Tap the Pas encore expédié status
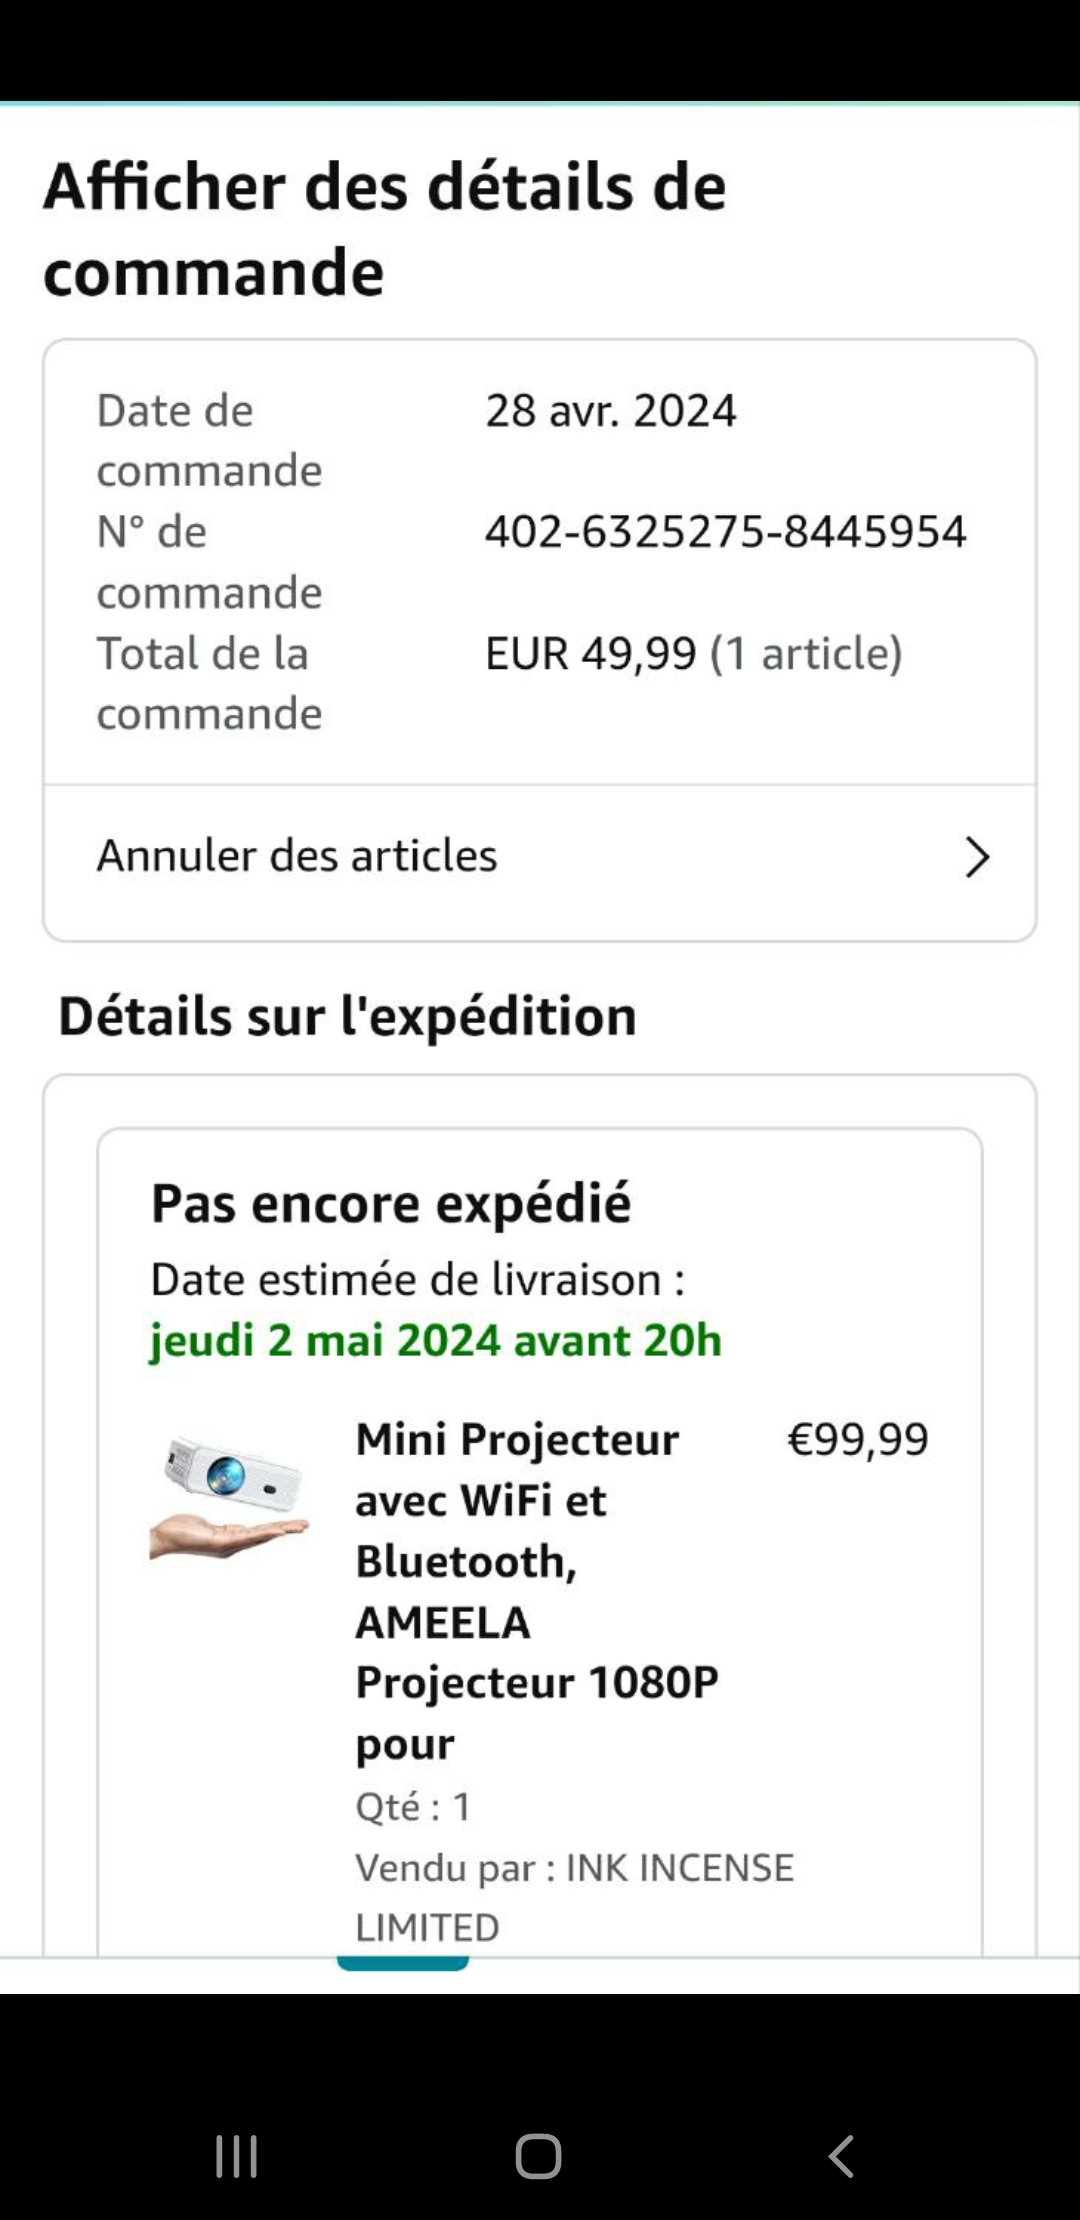Image resolution: width=1080 pixels, height=2220 pixels. point(391,1203)
